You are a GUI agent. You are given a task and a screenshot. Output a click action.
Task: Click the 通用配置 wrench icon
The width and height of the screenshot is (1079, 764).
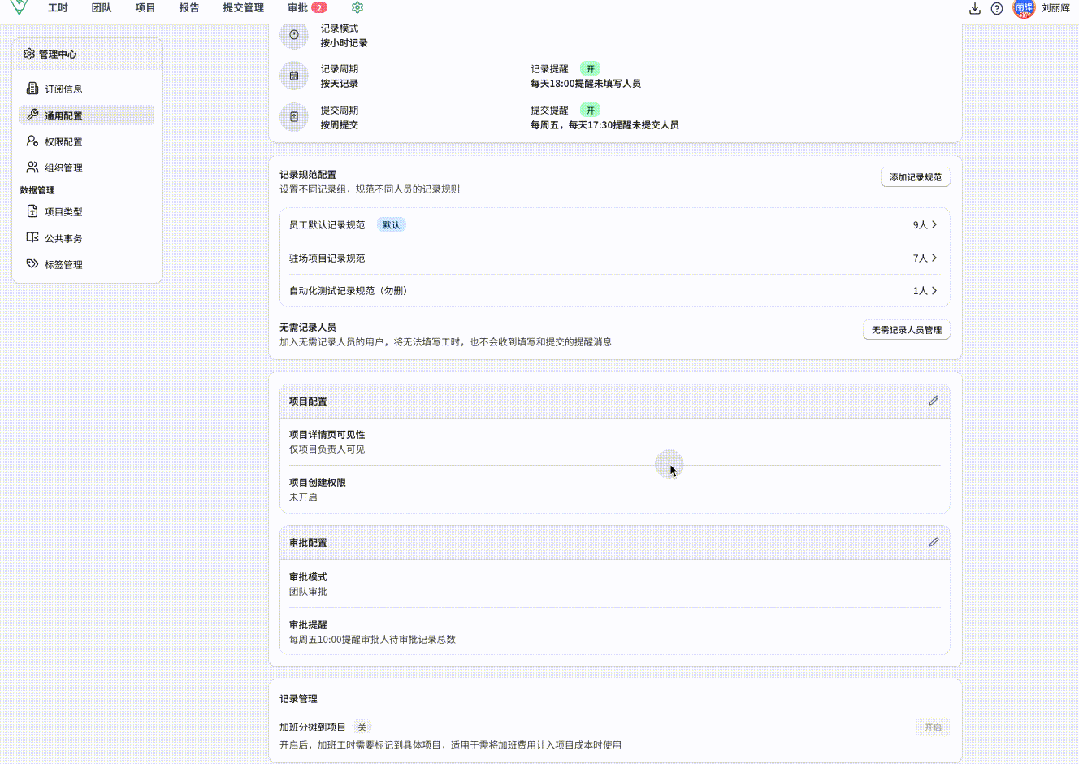point(32,115)
